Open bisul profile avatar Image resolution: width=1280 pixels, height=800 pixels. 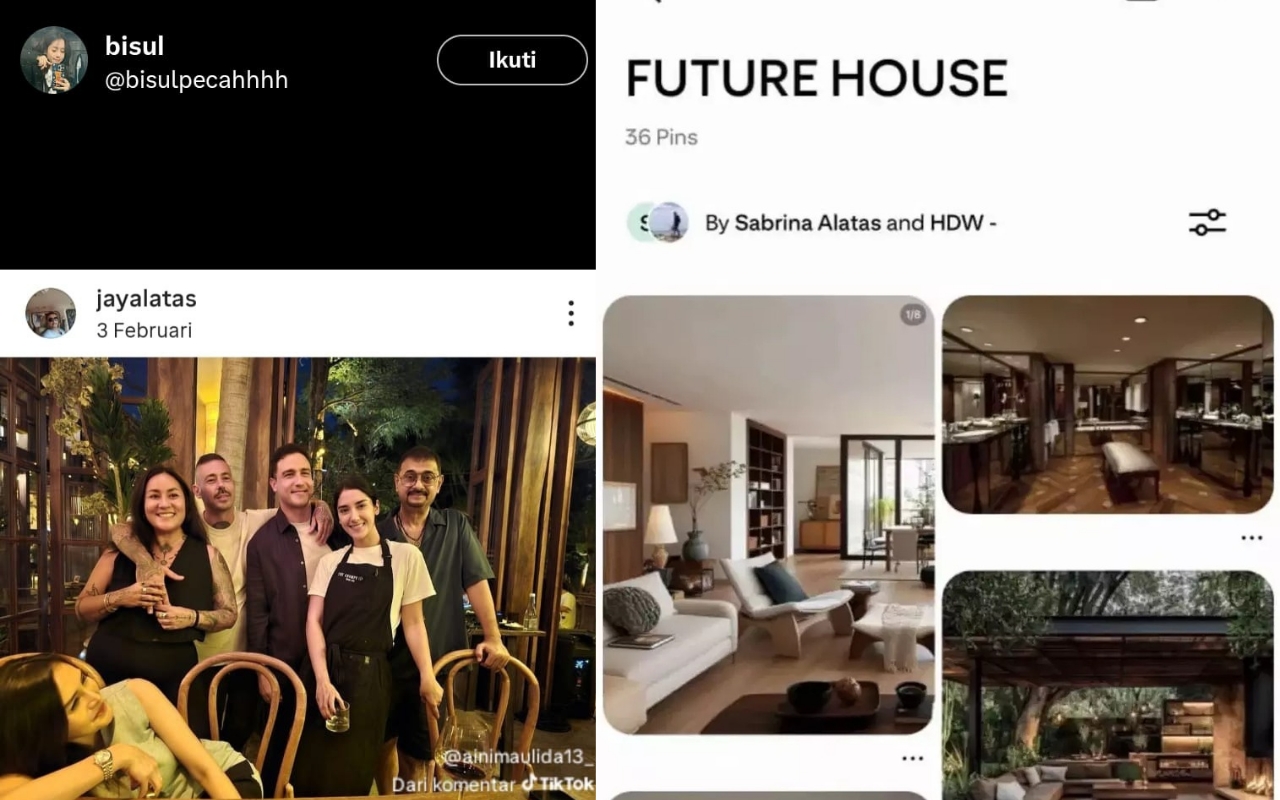(54, 60)
